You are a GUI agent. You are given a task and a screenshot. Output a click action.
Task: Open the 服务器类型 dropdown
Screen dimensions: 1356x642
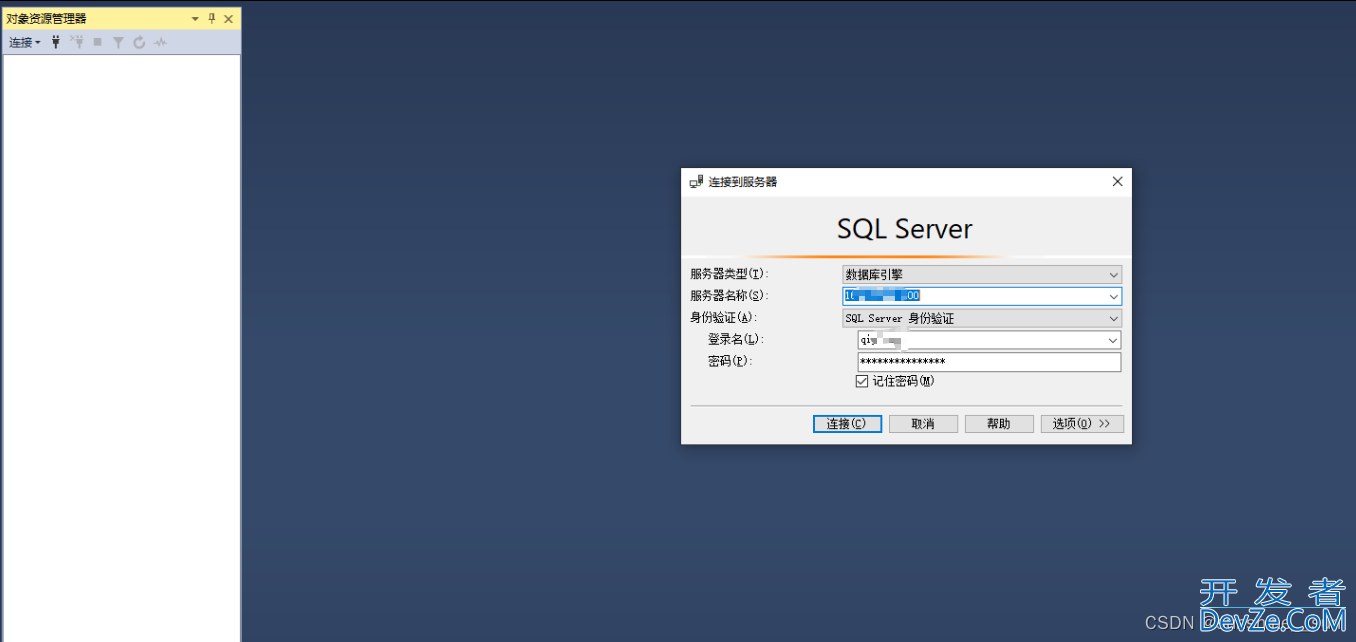click(982, 274)
